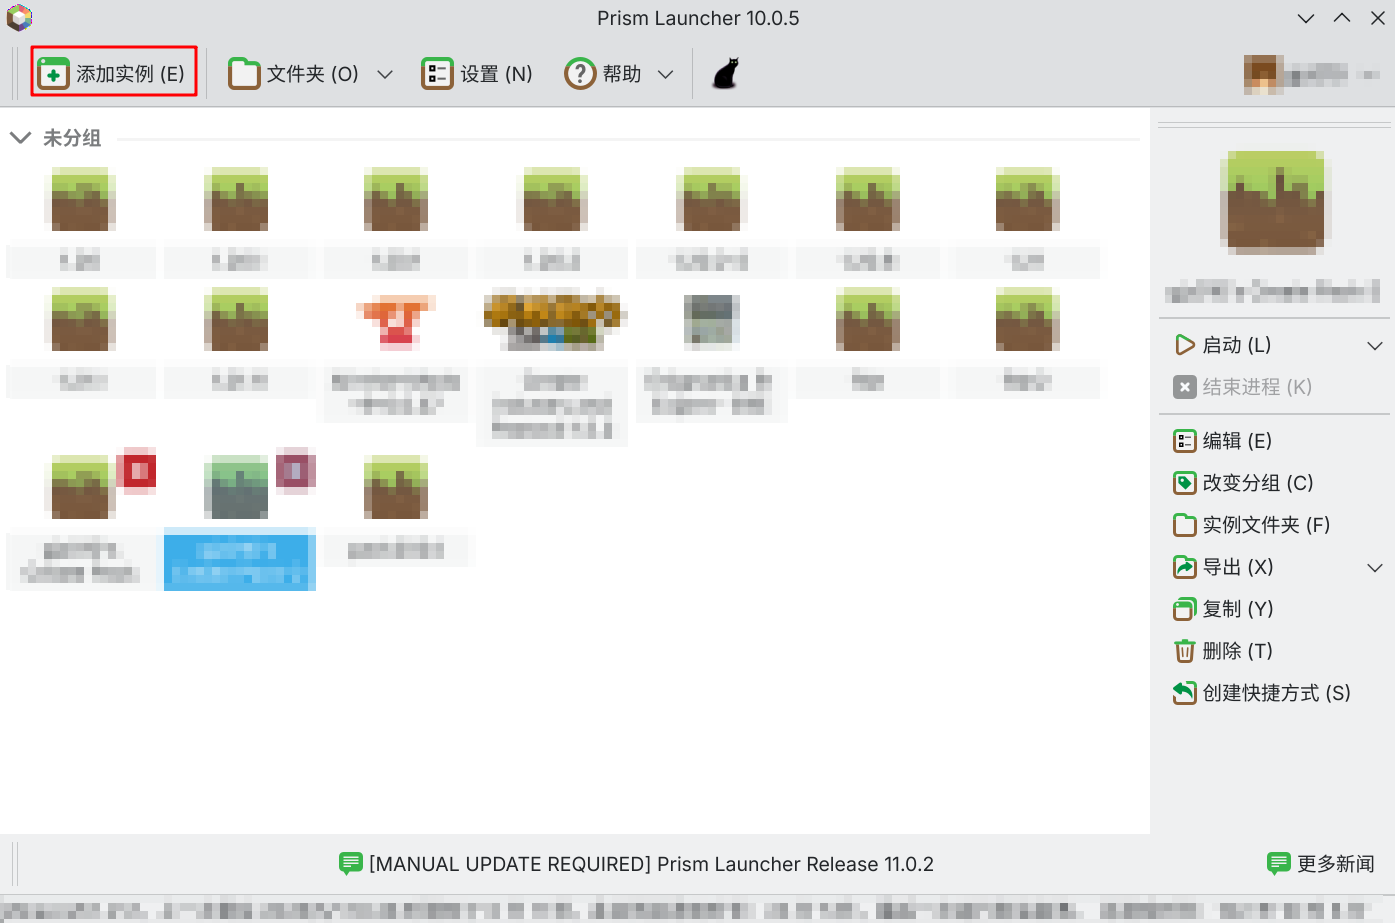This screenshot has height=923, width=1395.
Task: Select the instance with the orange-red icon
Action: [x=396, y=354]
